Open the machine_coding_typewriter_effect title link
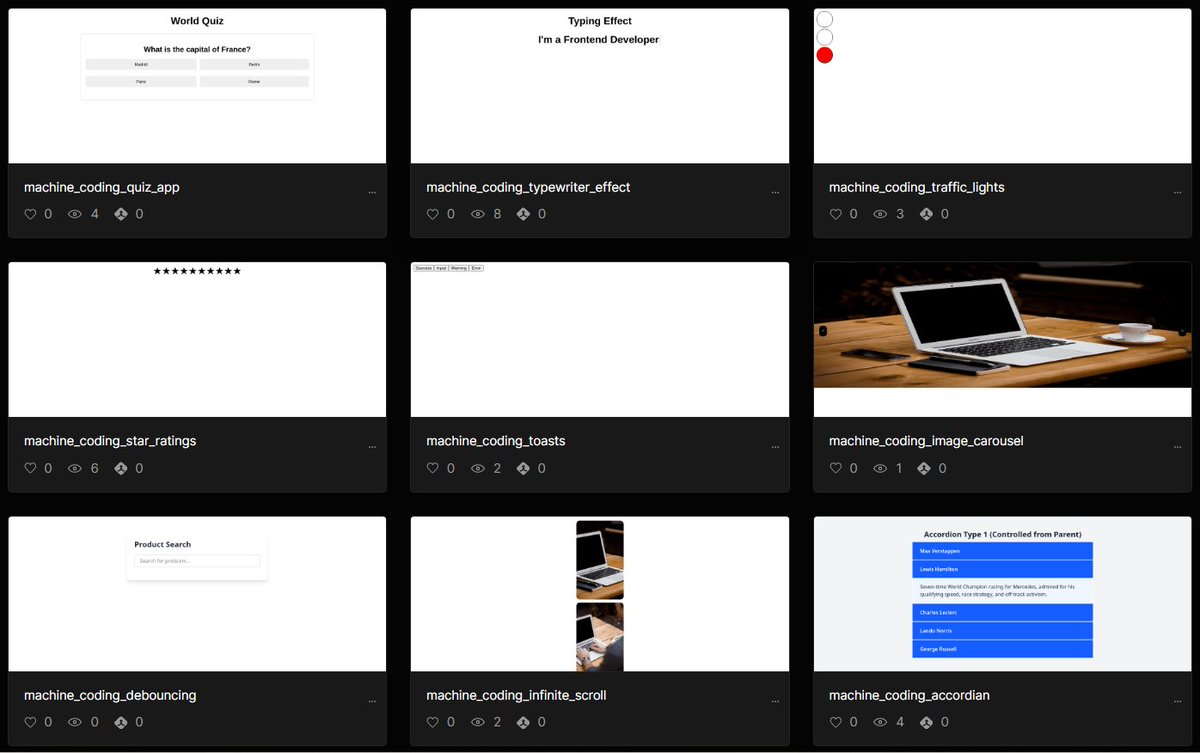 pos(528,187)
